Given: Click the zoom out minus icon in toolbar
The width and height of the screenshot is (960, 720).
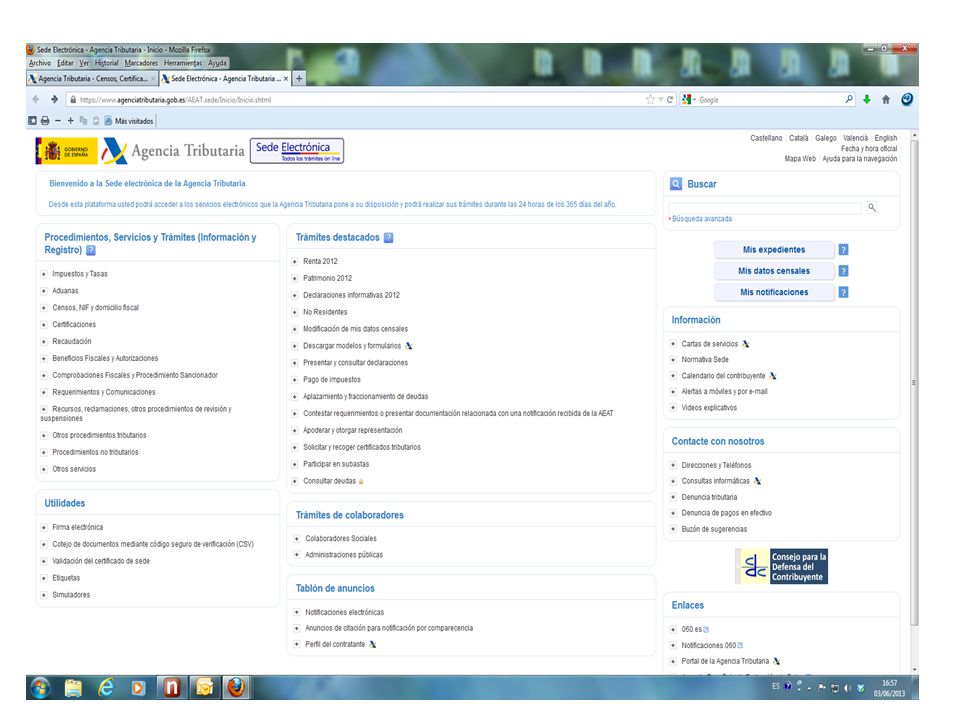Looking at the screenshot, I should pos(58,121).
